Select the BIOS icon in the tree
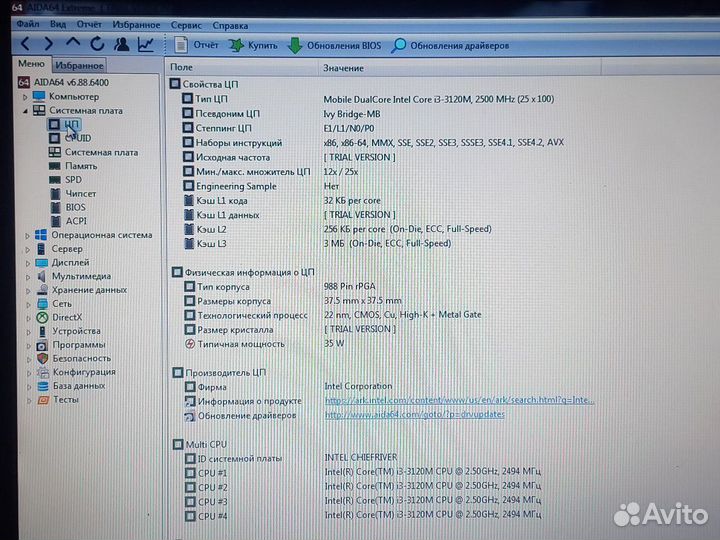This screenshot has height=540, width=720. click(56, 208)
